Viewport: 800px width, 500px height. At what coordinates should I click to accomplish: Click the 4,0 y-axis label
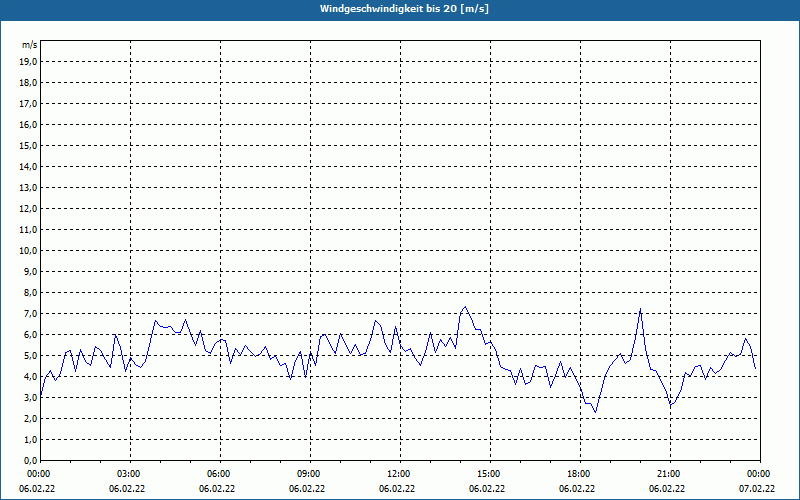click(x=30, y=377)
